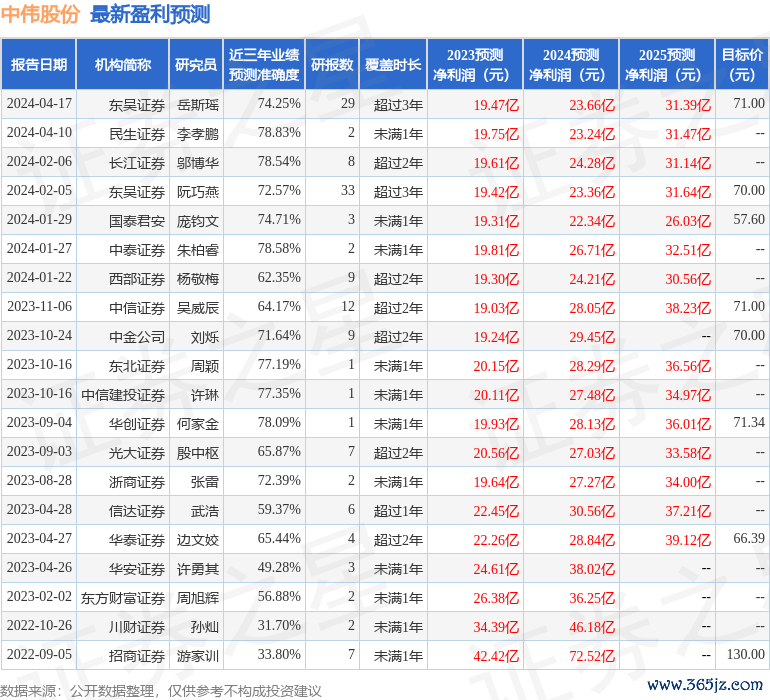Click the 目标价 column header

click(742, 64)
